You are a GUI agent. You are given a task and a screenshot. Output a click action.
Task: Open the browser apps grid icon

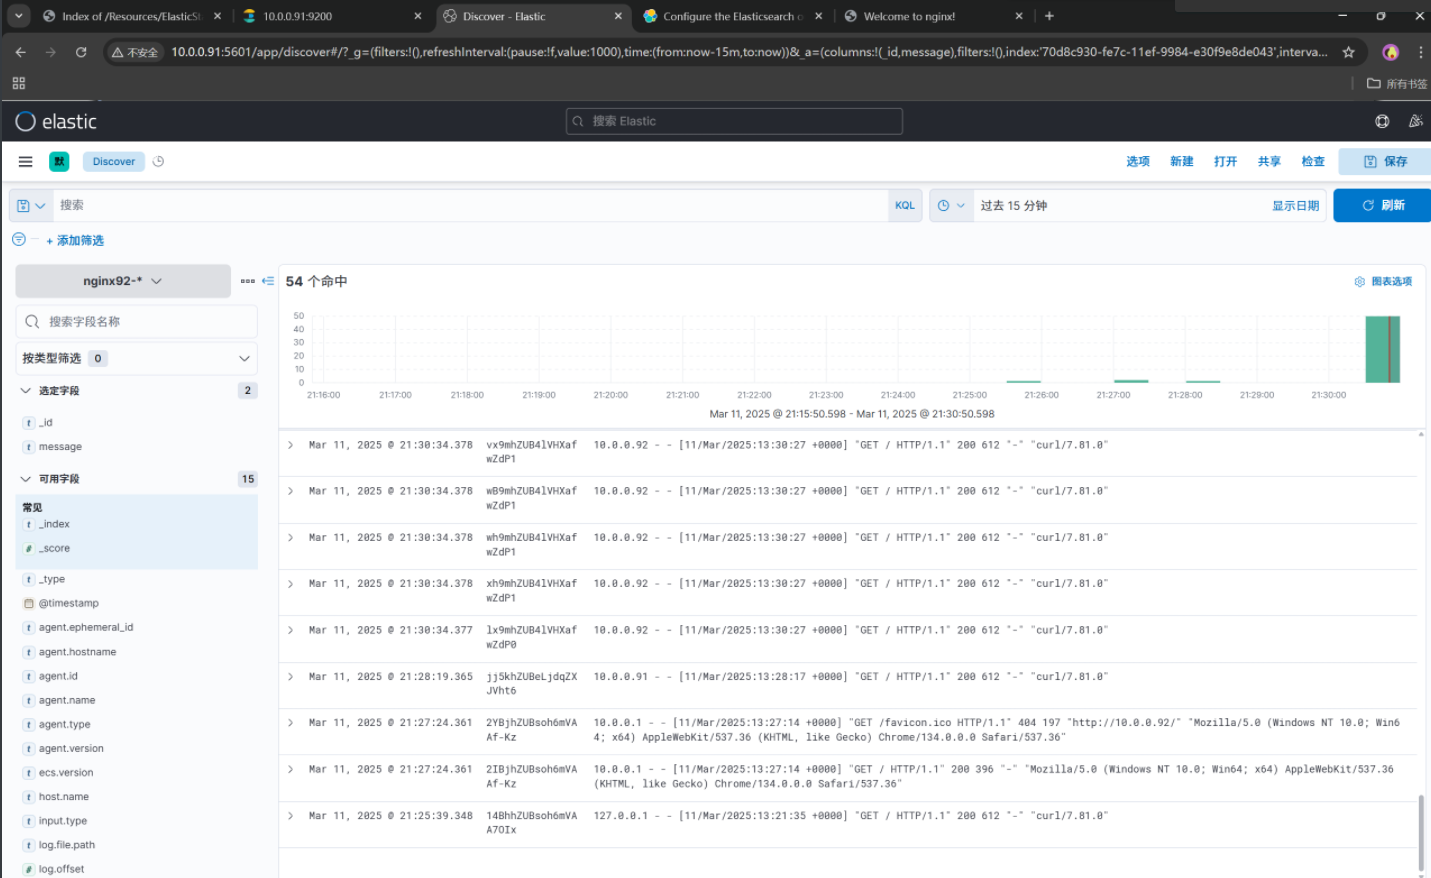coord(19,83)
